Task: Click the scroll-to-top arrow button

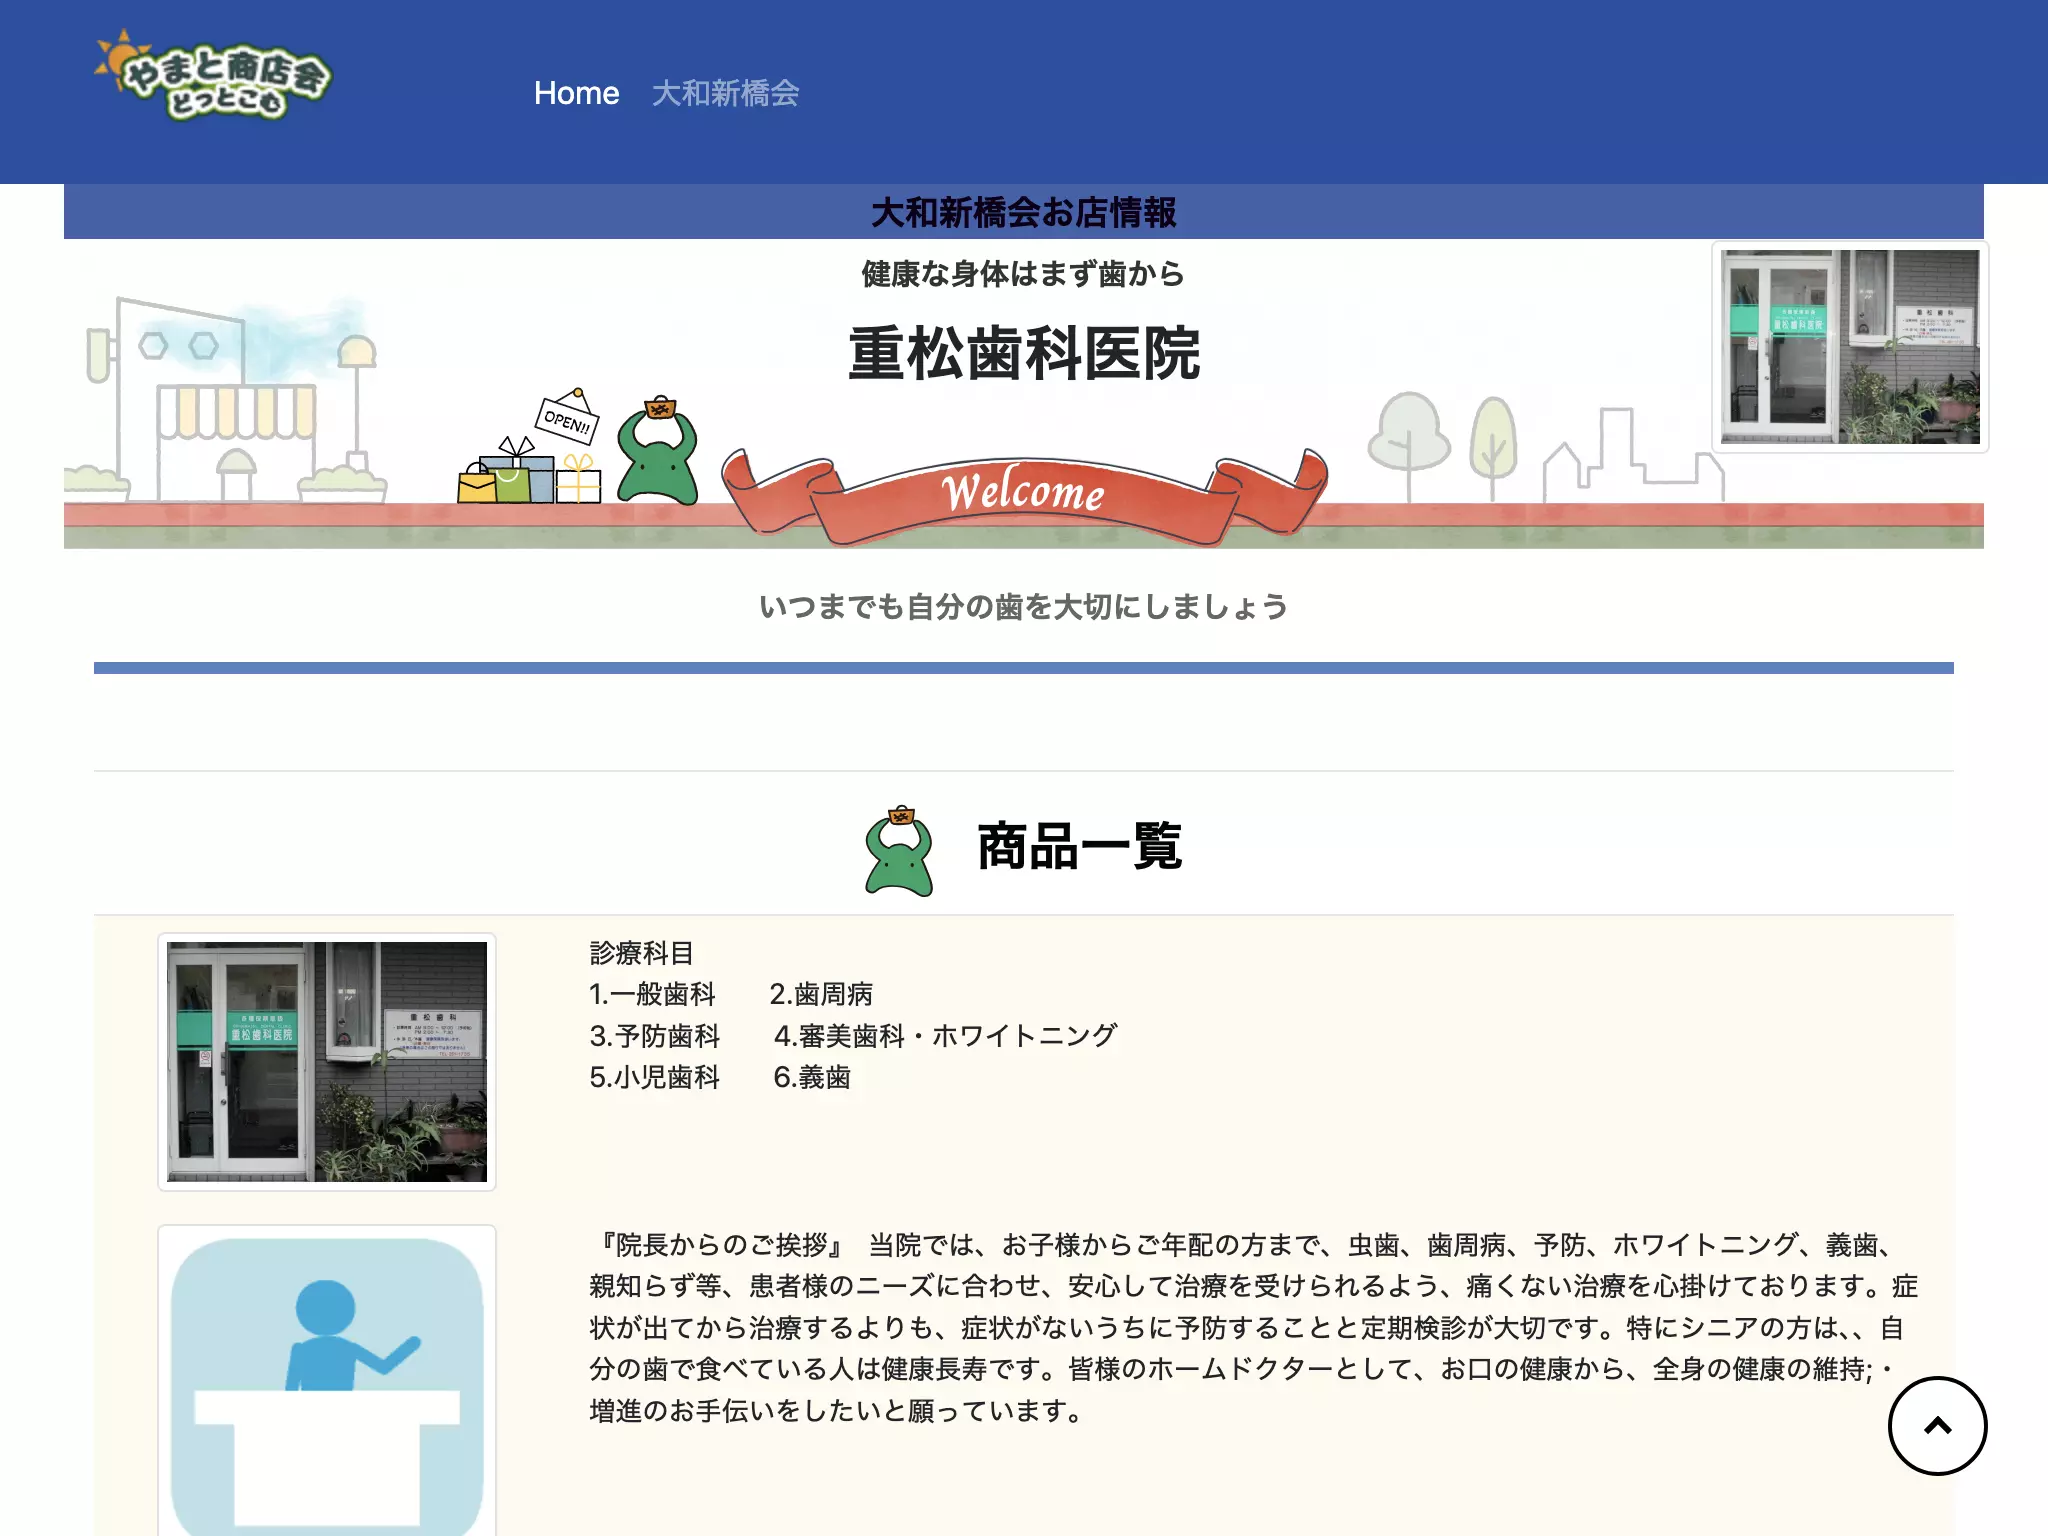Action: point(1937,1425)
